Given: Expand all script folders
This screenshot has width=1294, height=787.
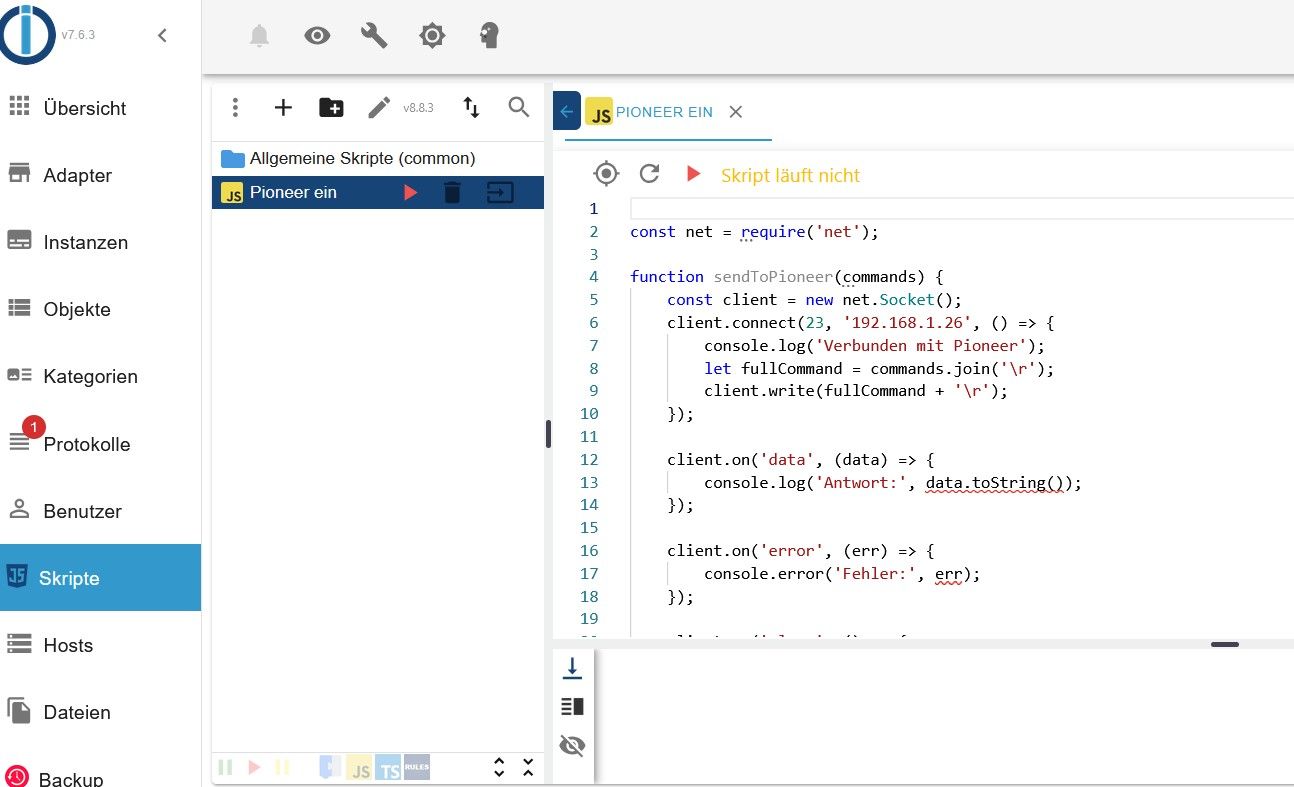Looking at the screenshot, I should point(499,767).
